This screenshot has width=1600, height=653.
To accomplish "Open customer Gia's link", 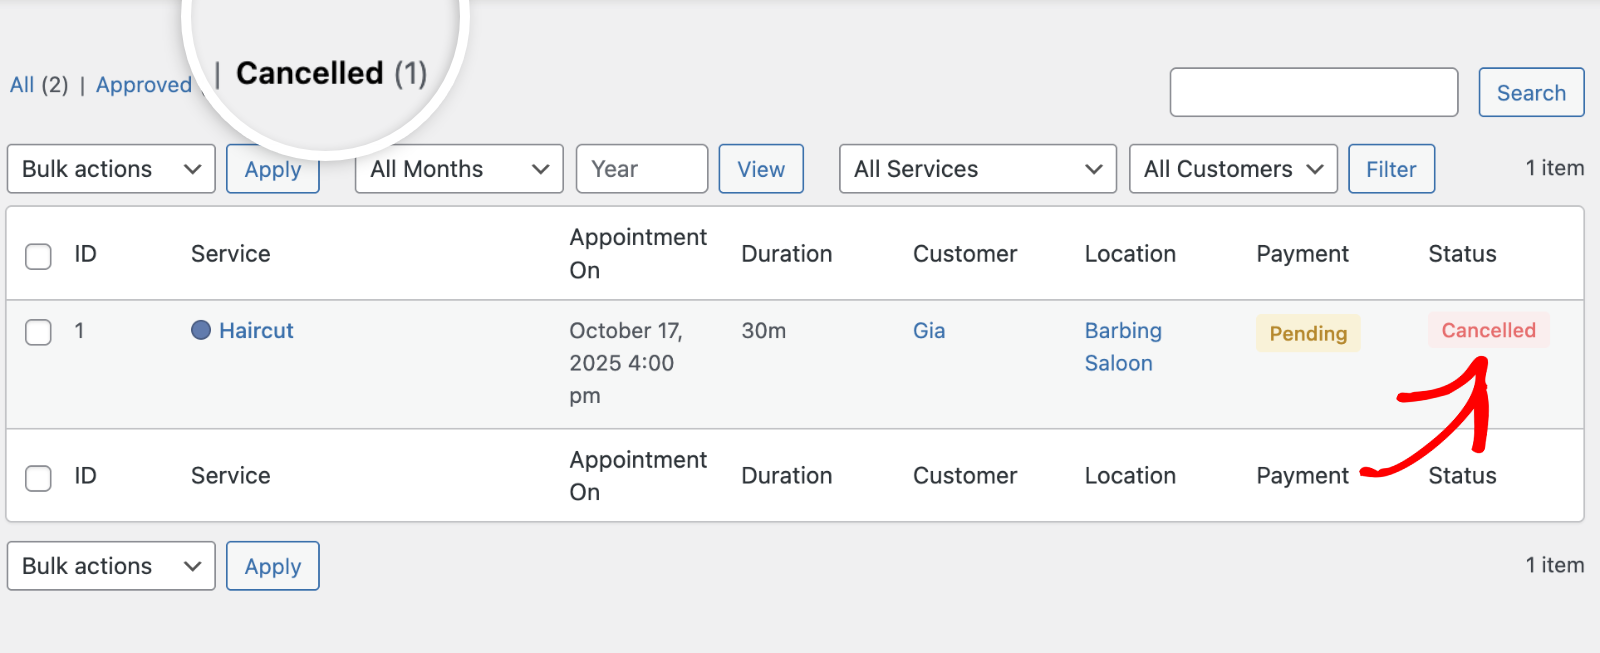I will pos(928,330).
